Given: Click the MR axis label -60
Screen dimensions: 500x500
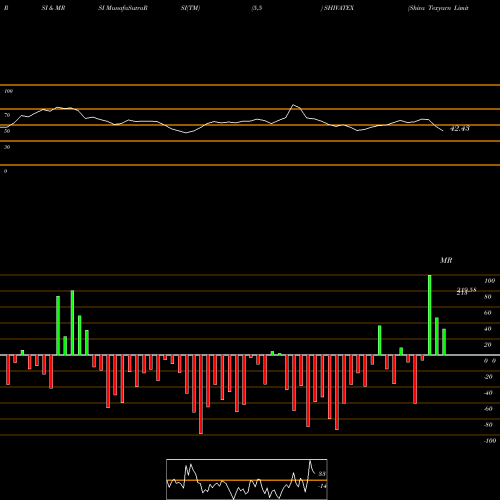Looking at the screenshot, I should [488, 409].
